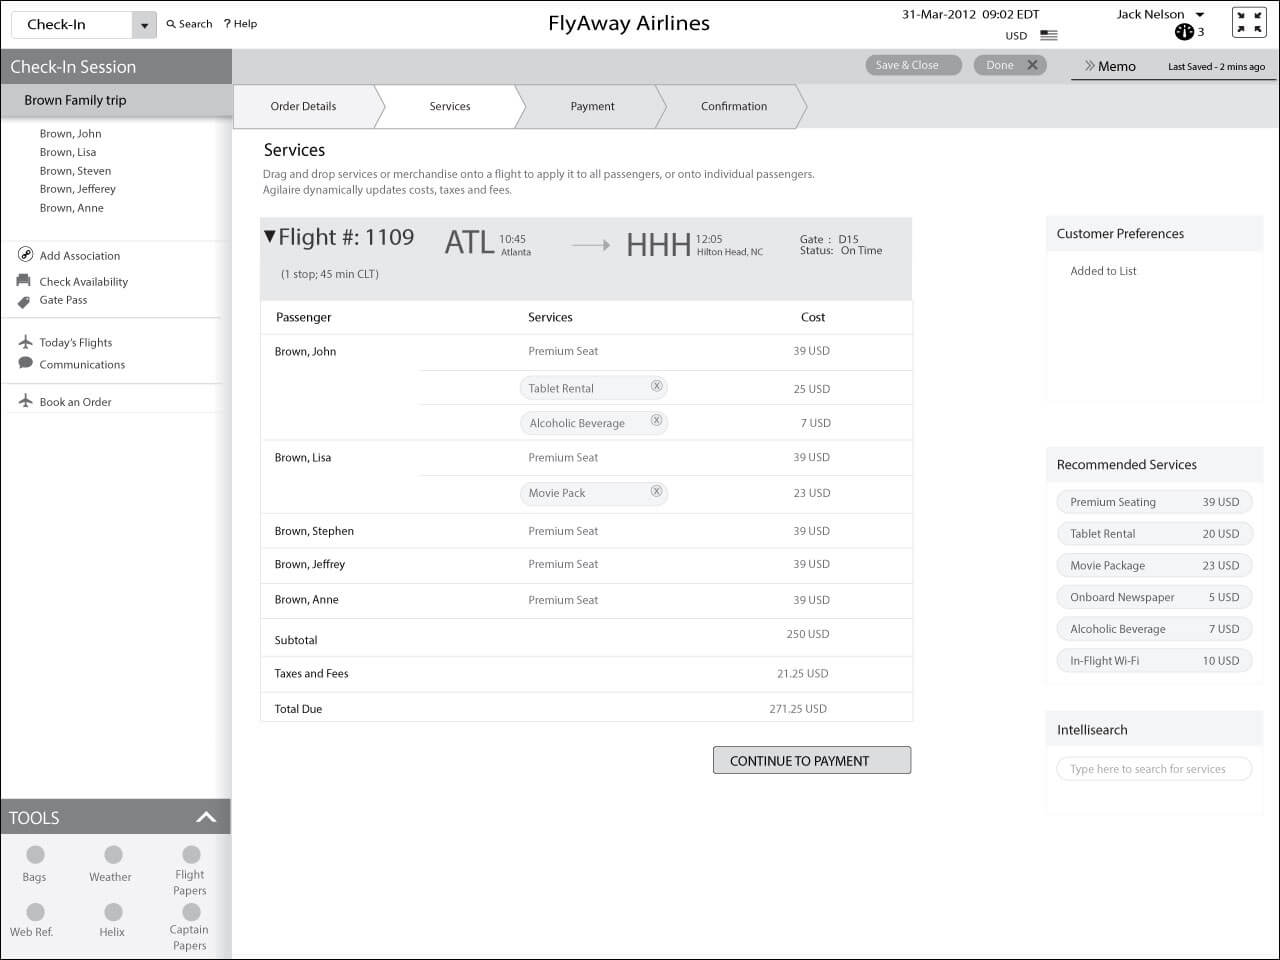Image resolution: width=1280 pixels, height=960 pixels.
Task: Switch to the Payment tab
Action: click(x=592, y=106)
